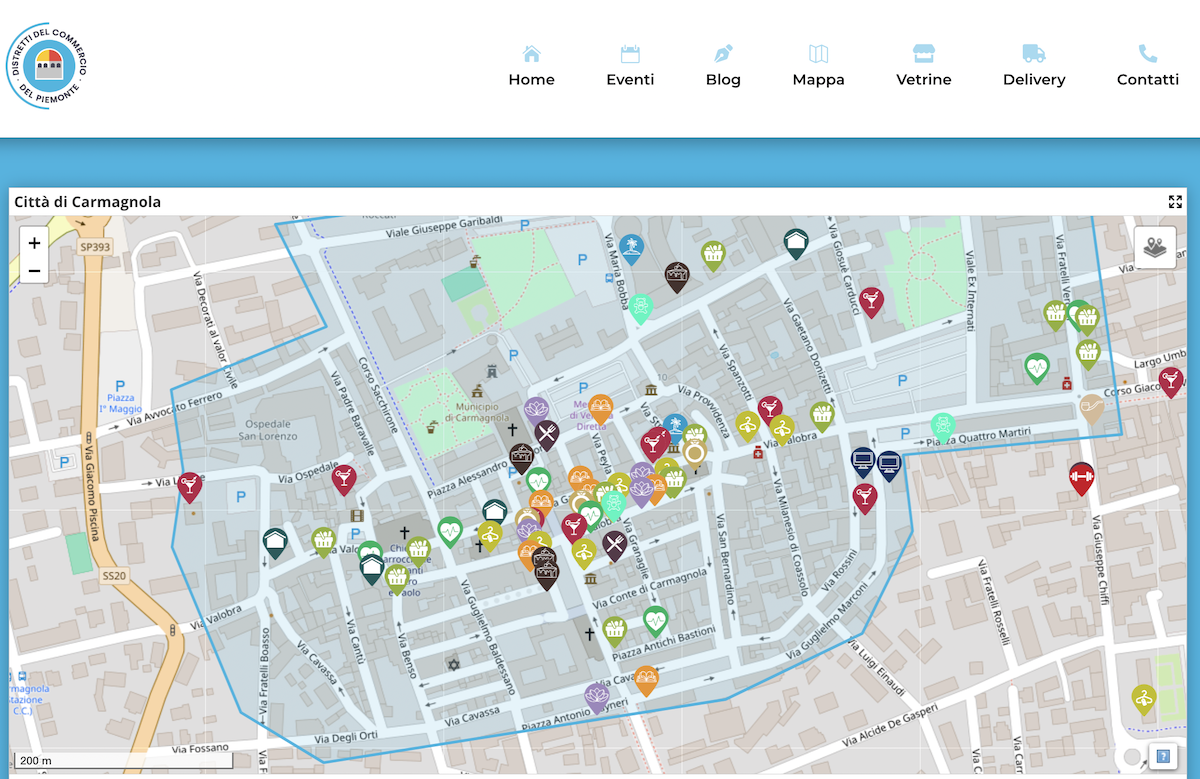Open the Vetrine page
This screenshot has height=779, width=1200.
tap(924, 67)
